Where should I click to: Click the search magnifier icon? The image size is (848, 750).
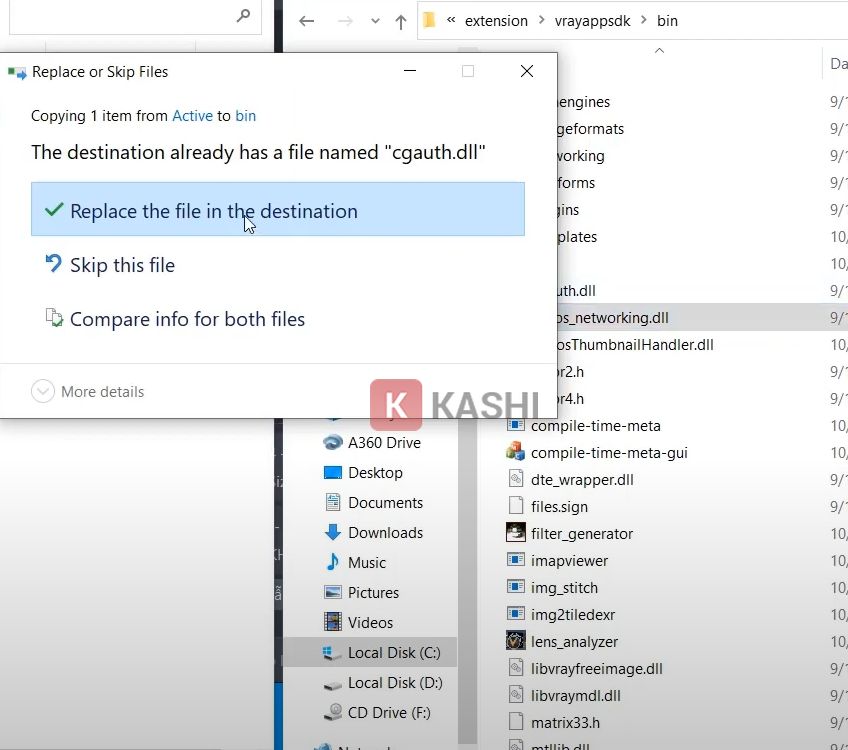[242, 16]
